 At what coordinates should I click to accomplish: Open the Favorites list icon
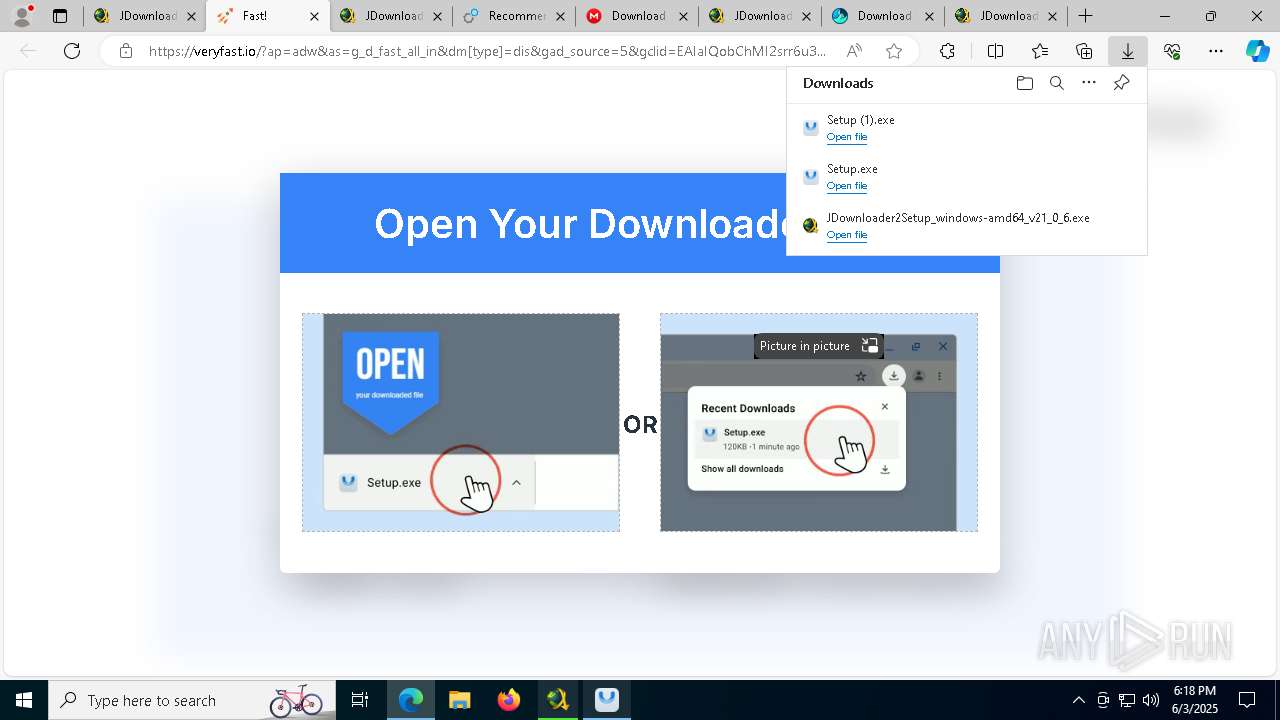click(1040, 51)
